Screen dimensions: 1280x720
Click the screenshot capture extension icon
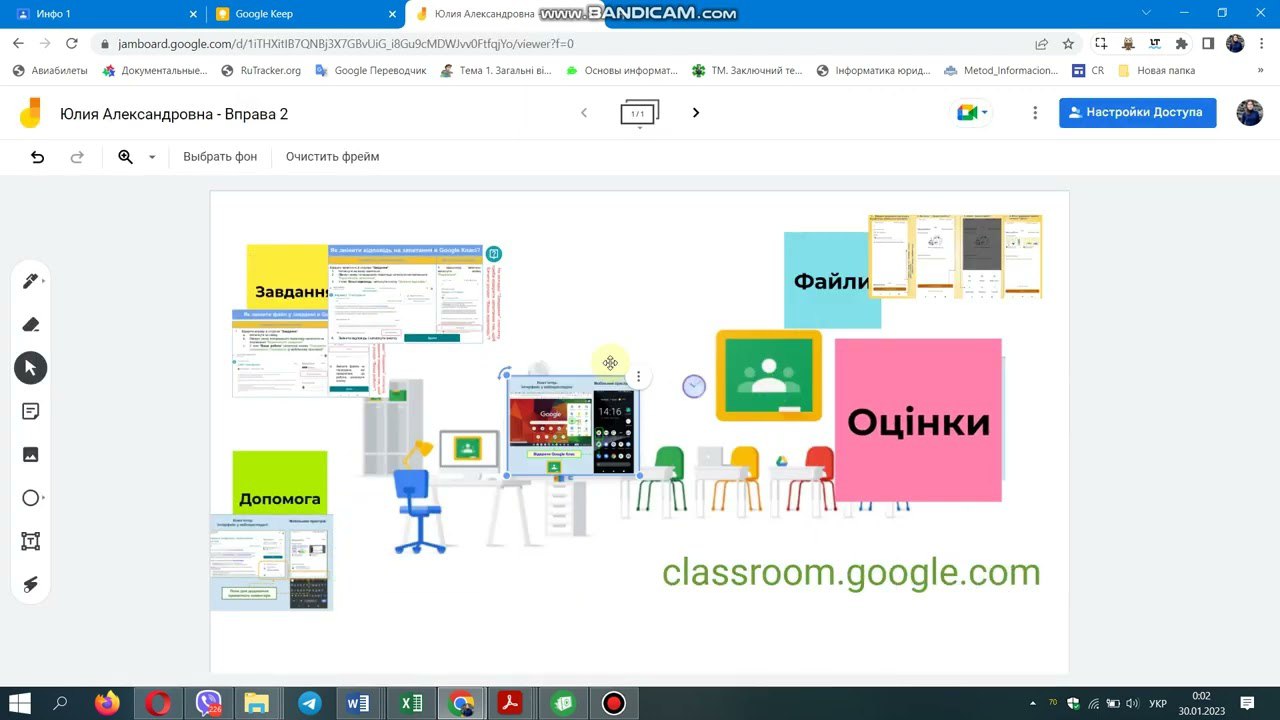(x=1101, y=43)
